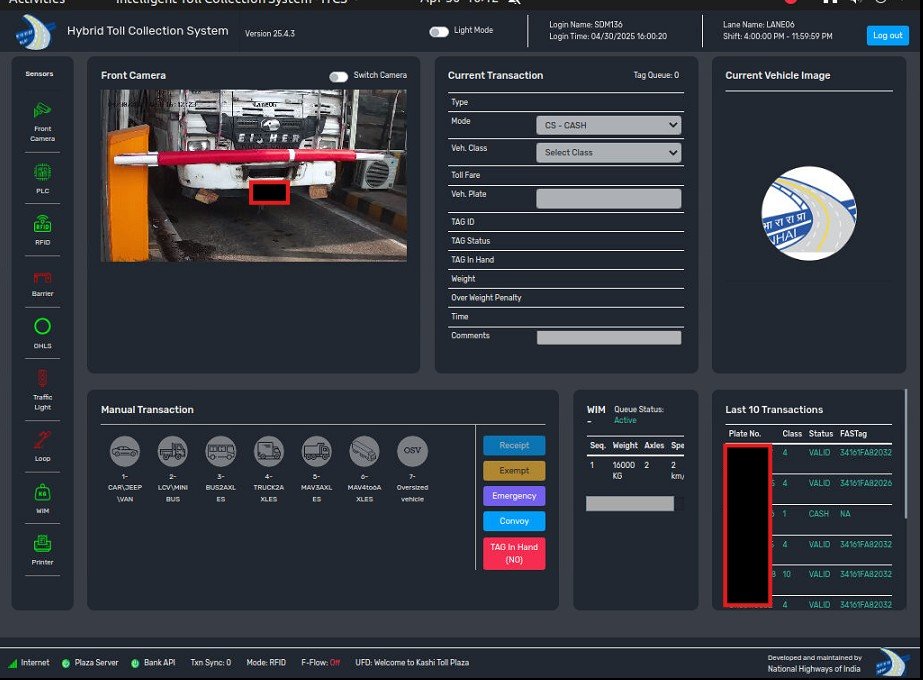Toggle the Light Mode switch
The height and width of the screenshot is (680, 923).
click(439, 32)
